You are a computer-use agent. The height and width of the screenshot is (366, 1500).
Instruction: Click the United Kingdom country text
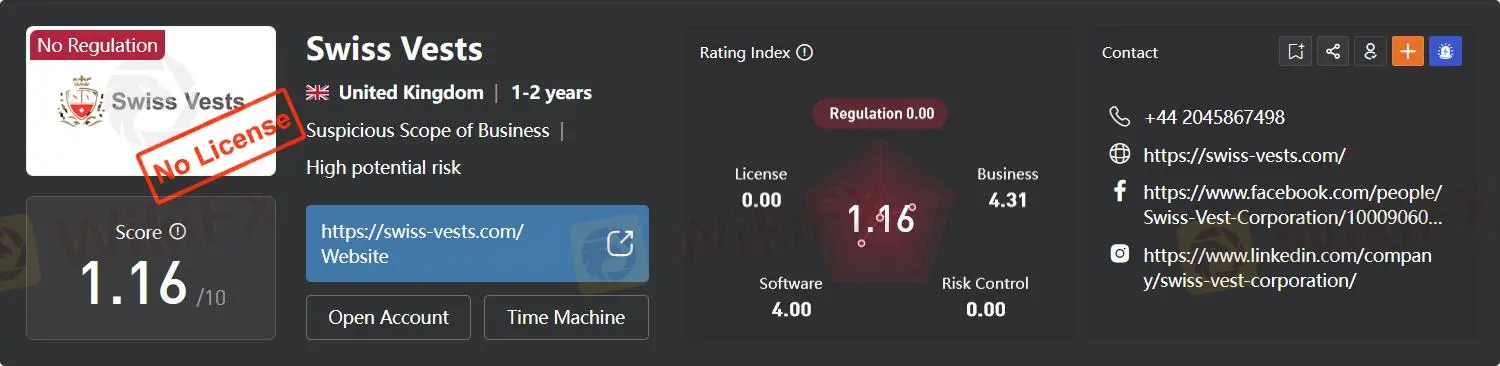[411, 93]
